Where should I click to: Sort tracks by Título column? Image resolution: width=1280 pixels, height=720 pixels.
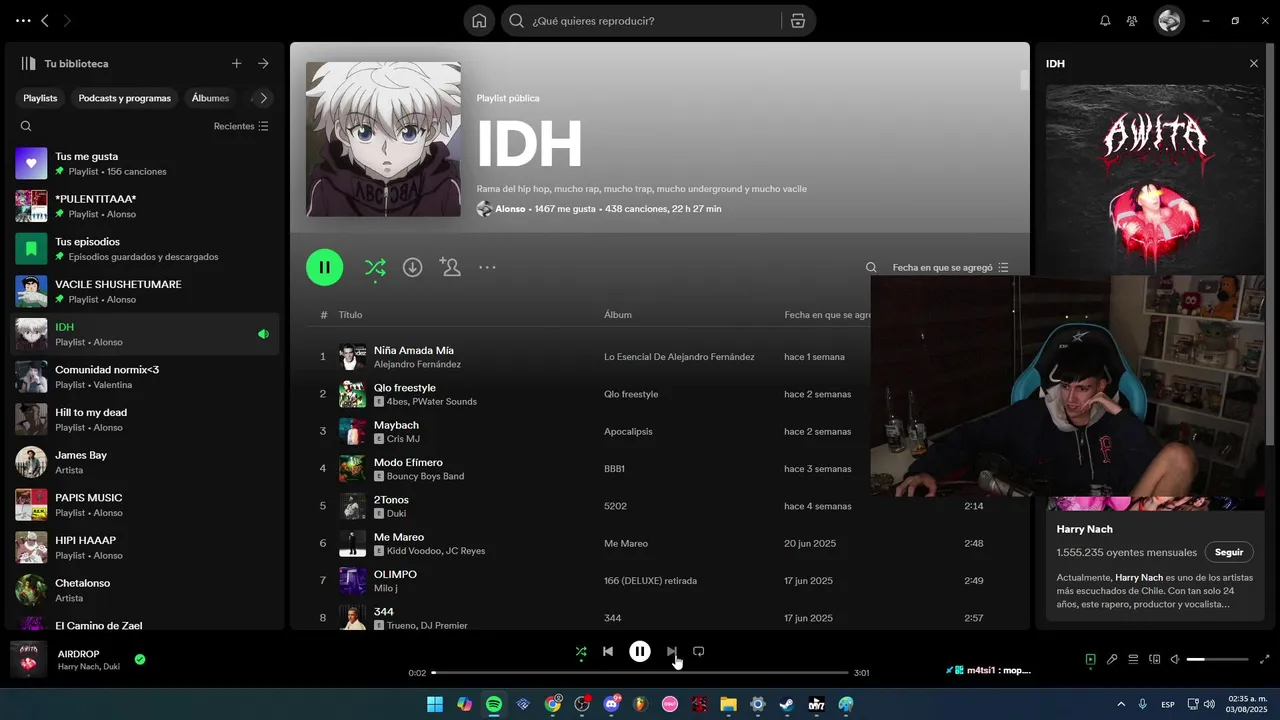(350, 315)
